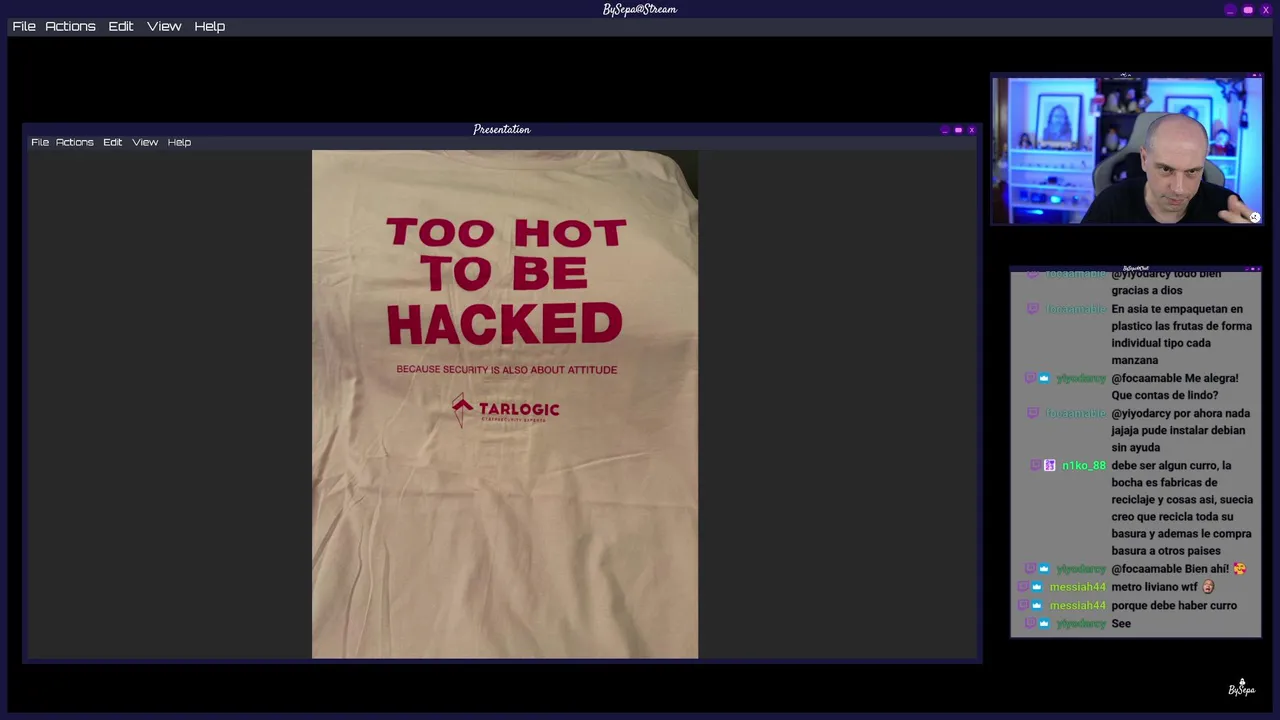Minimize the Presentation window

(945, 130)
